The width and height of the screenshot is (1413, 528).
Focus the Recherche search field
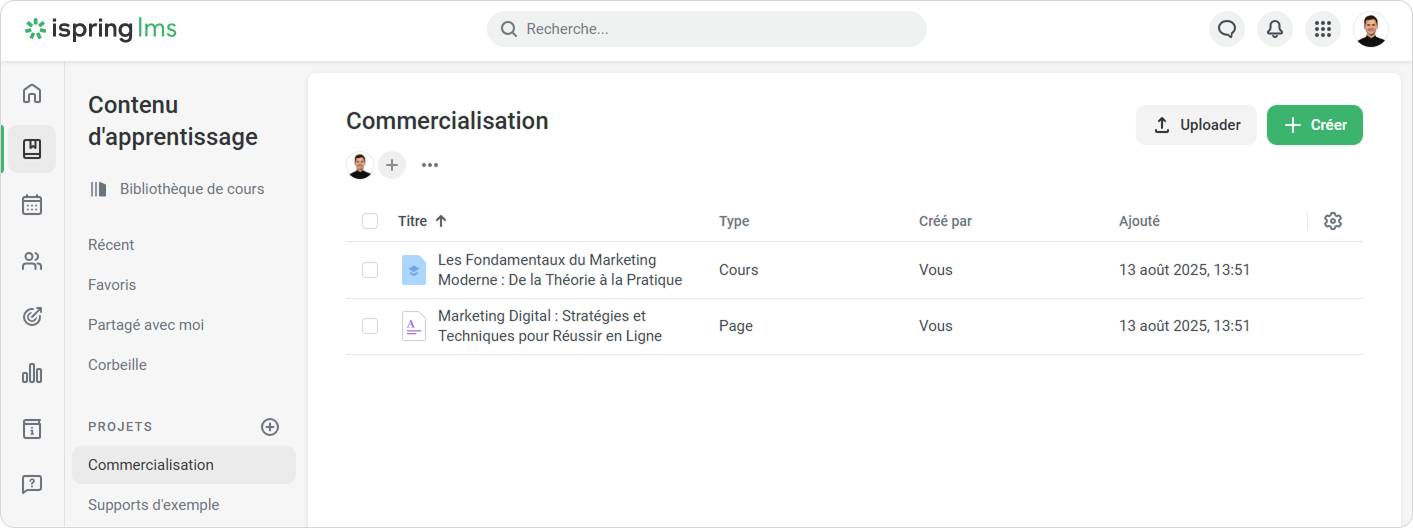click(706, 29)
